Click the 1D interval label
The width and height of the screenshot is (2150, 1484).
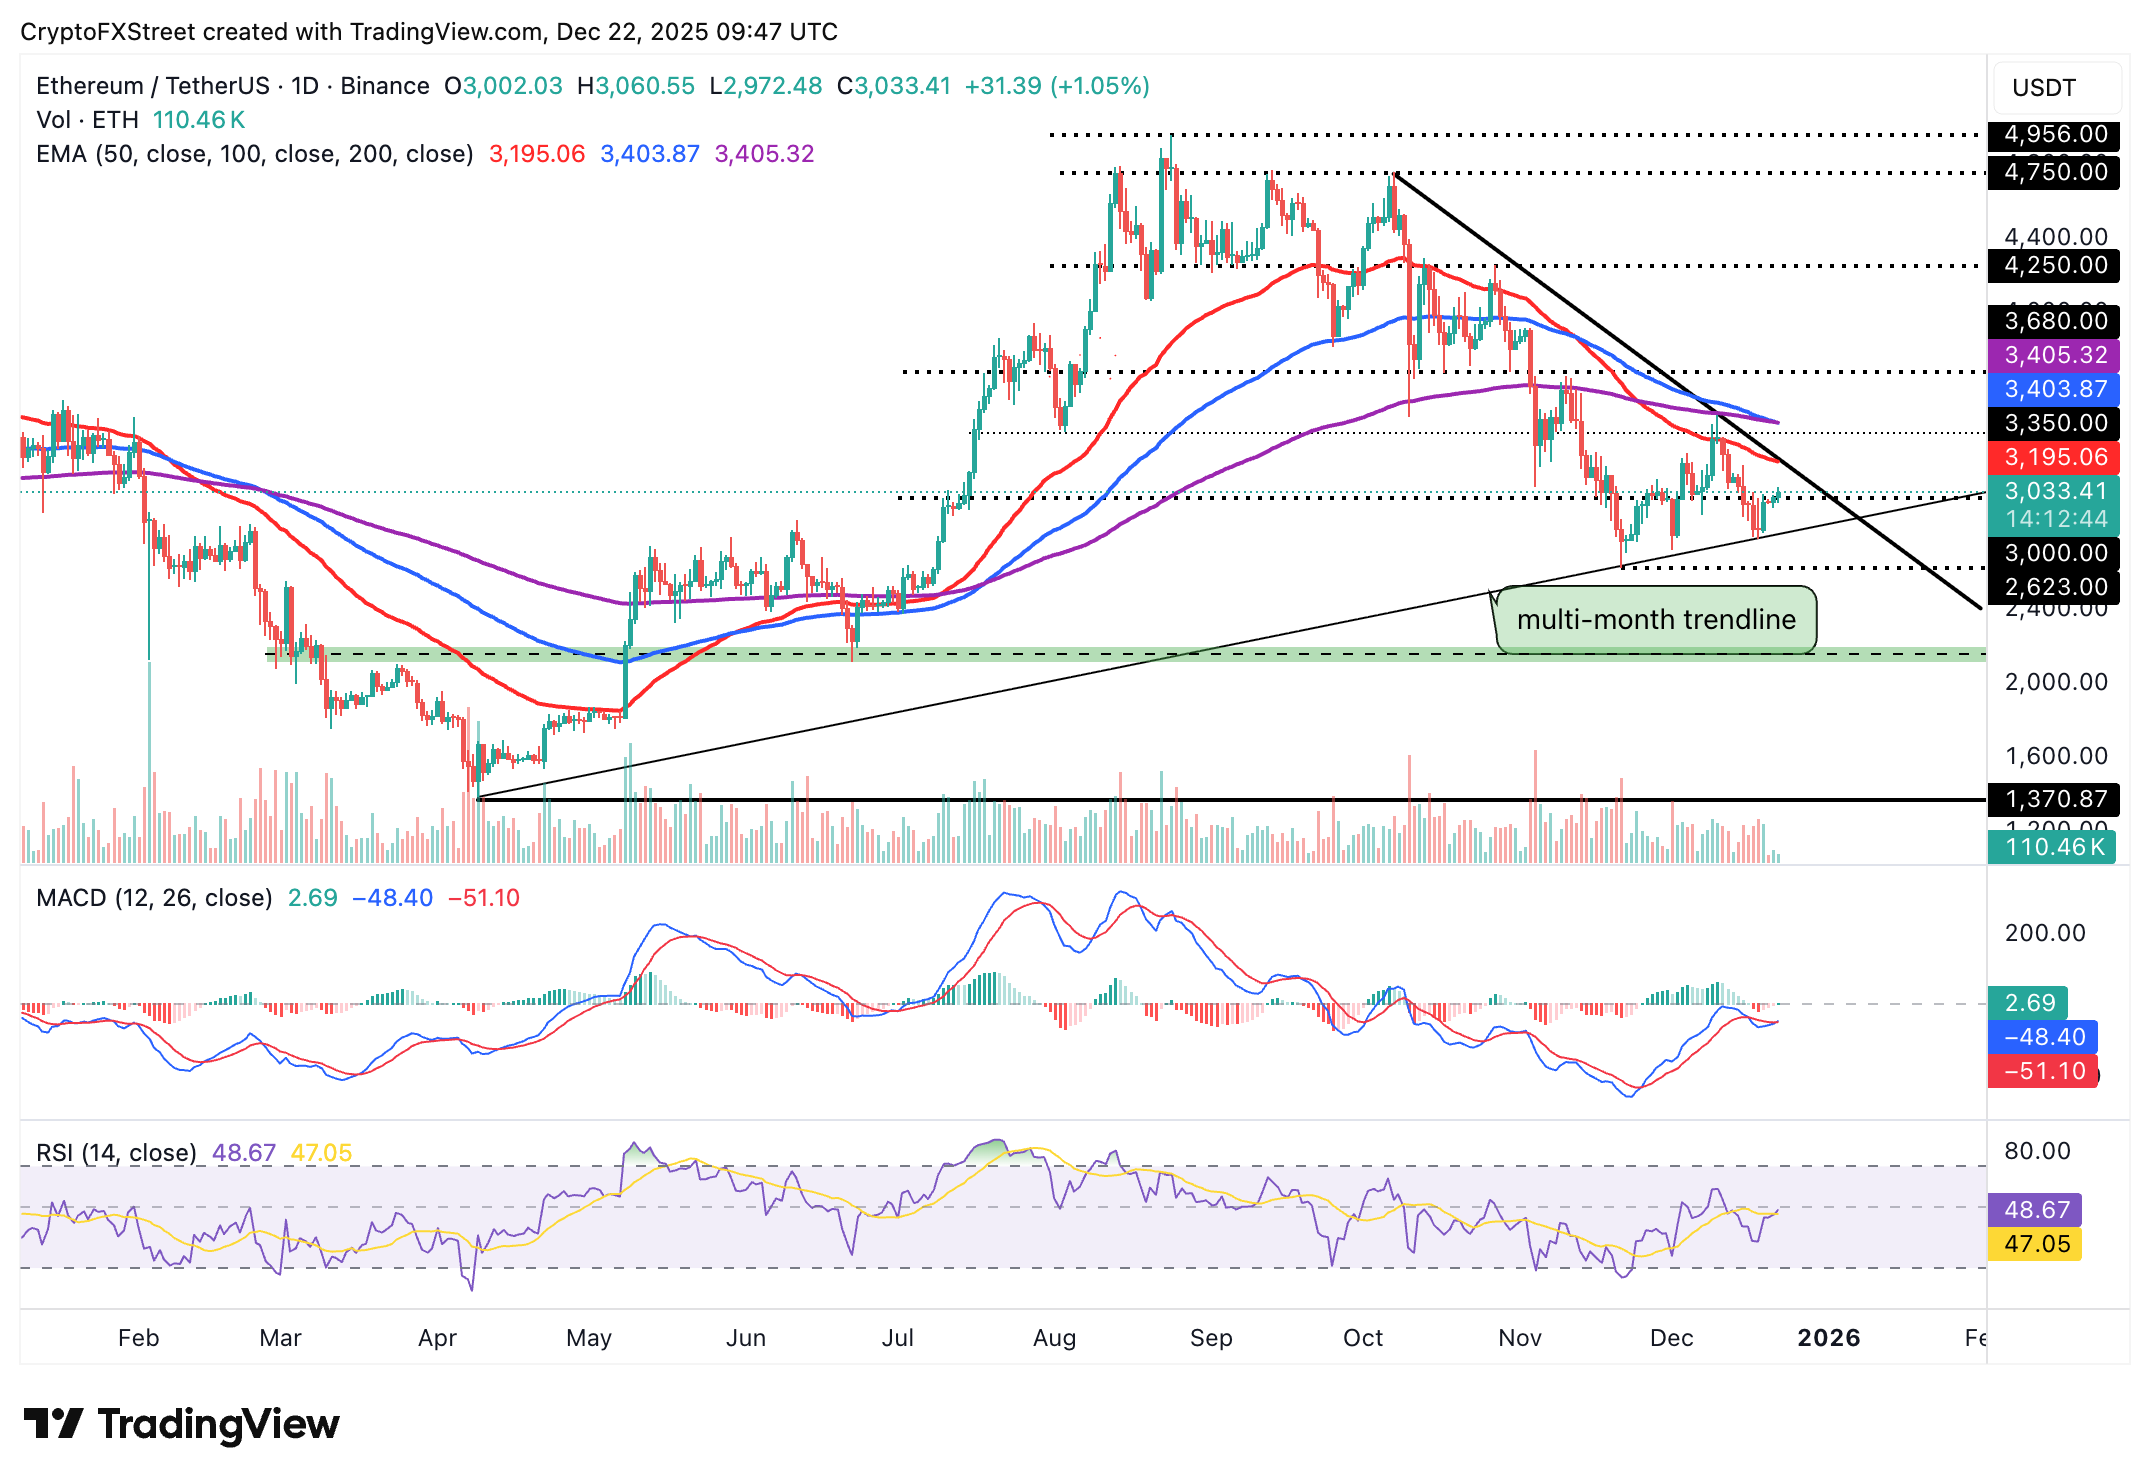click(x=305, y=86)
